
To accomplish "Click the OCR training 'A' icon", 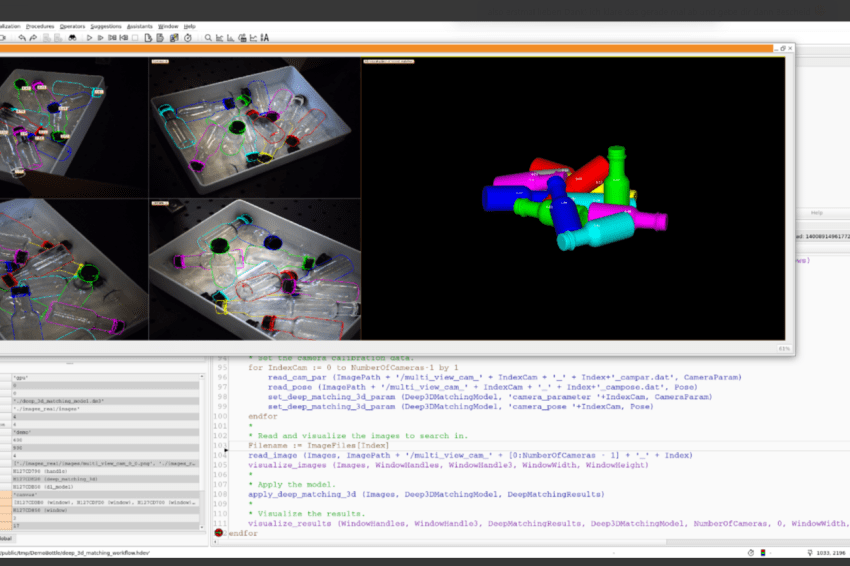I will (265, 38).
